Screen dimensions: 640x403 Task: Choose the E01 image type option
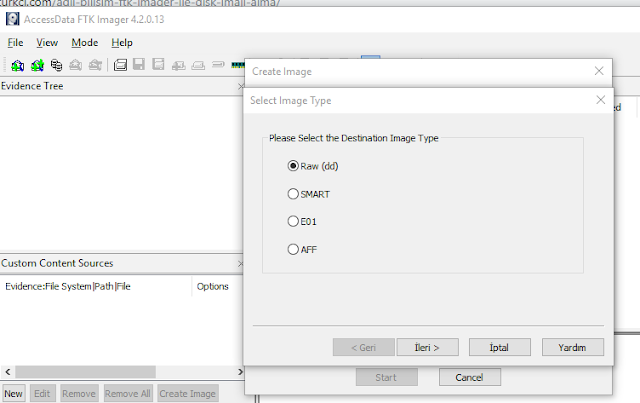pos(302,222)
